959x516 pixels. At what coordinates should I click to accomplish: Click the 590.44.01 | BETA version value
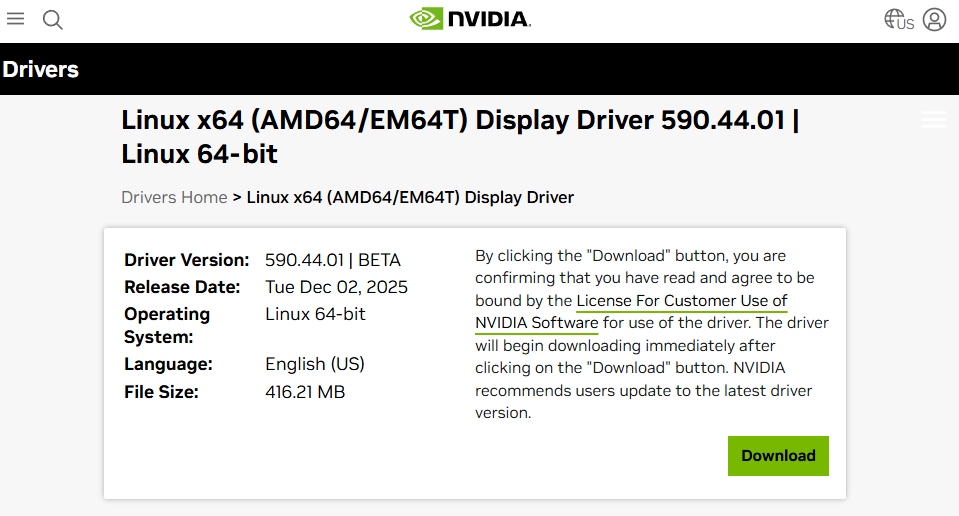[332, 260]
